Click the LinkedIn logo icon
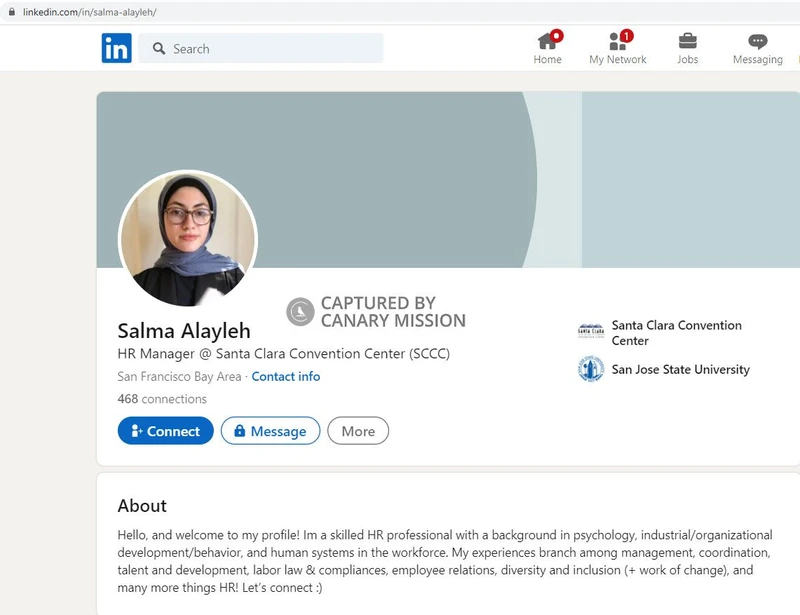Viewport: 800px width, 615px height. click(116, 48)
